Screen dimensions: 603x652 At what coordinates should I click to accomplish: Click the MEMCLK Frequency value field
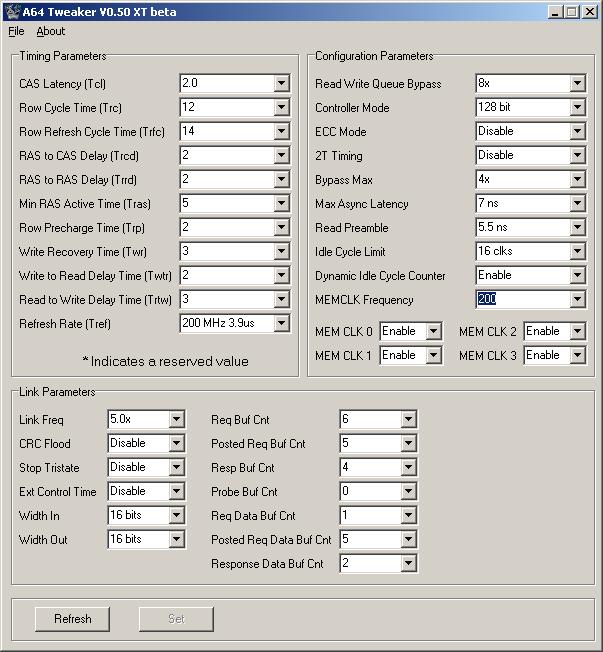tap(523, 299)
